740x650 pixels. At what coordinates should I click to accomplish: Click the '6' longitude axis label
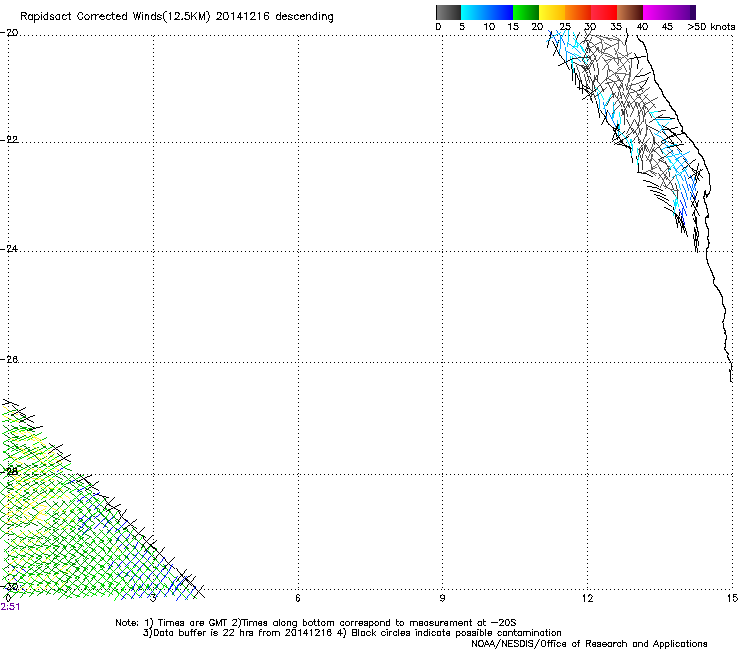[x=298, y=599]
